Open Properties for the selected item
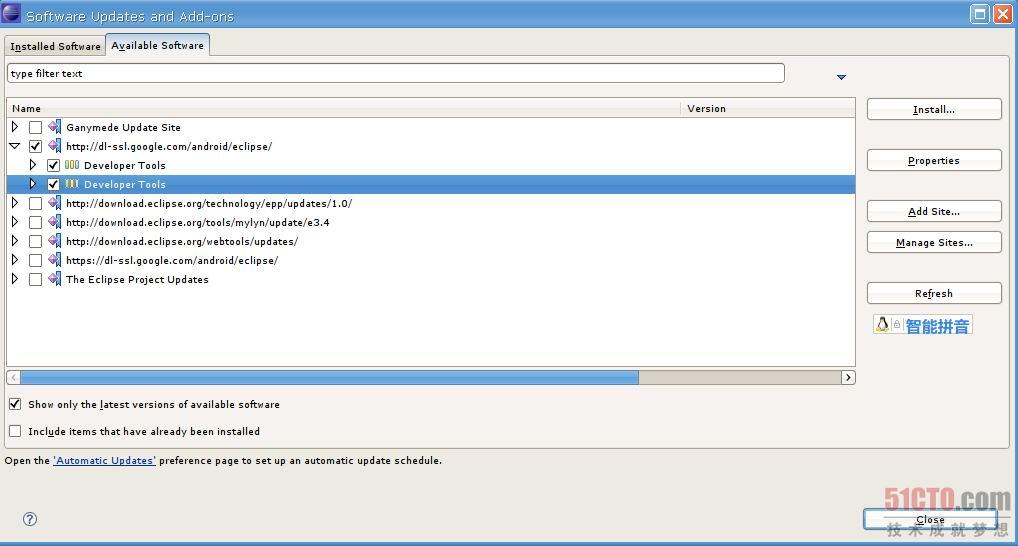The image size is (1018, 546). pyautogui.click(x=934, y=160)
